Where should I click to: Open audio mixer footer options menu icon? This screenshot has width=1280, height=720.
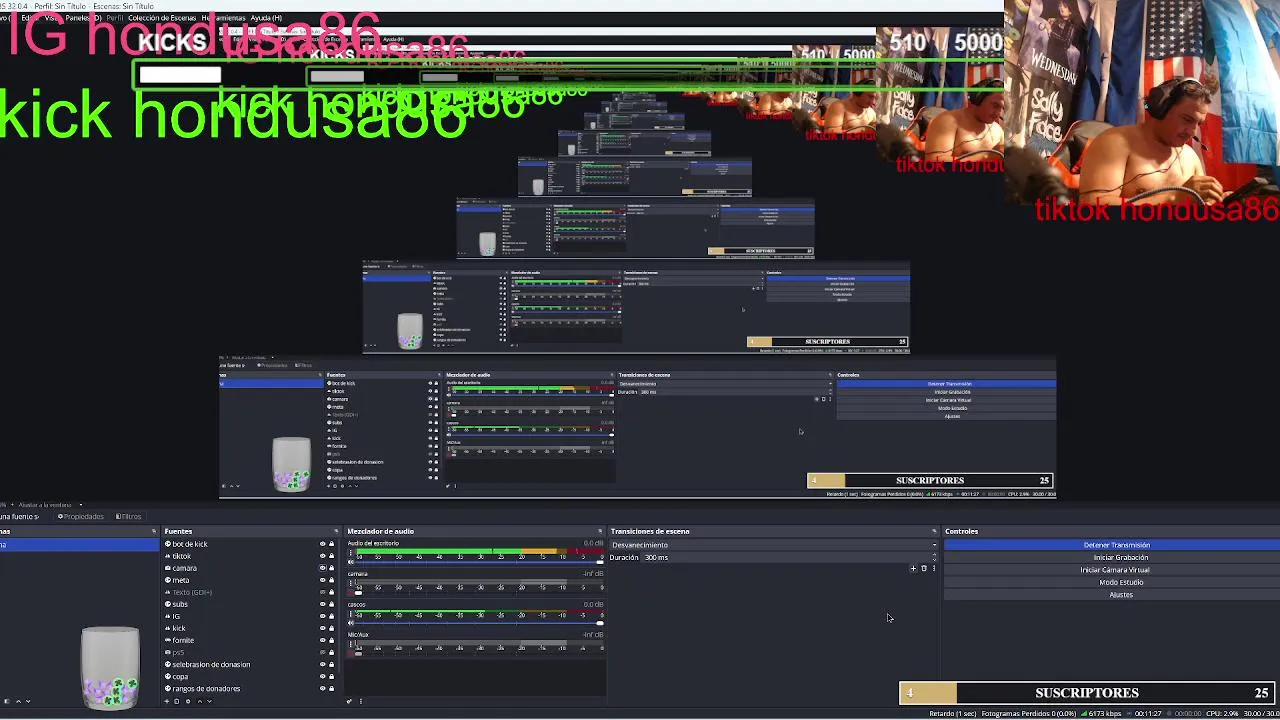click(361, 701)
